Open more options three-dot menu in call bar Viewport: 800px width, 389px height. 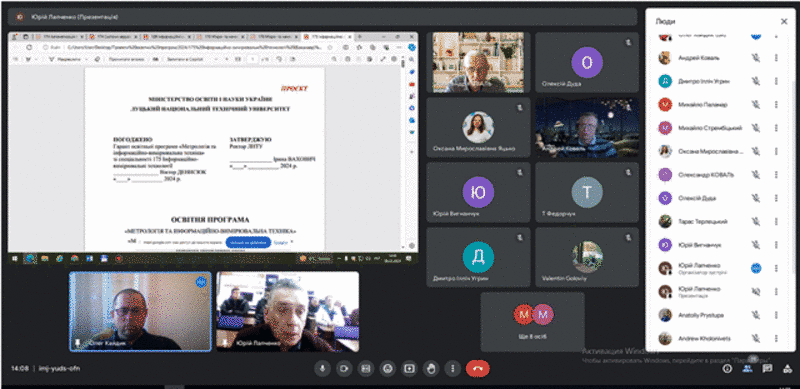click(453, 368)
